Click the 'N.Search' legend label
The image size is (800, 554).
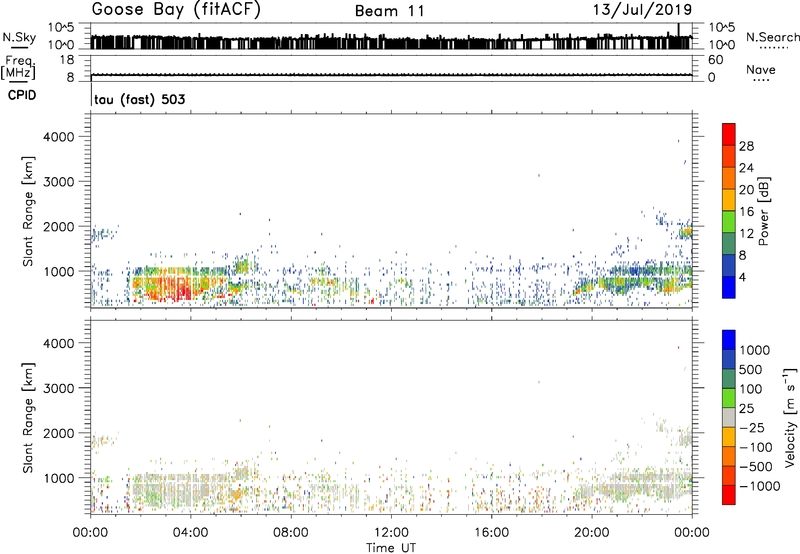773,37
